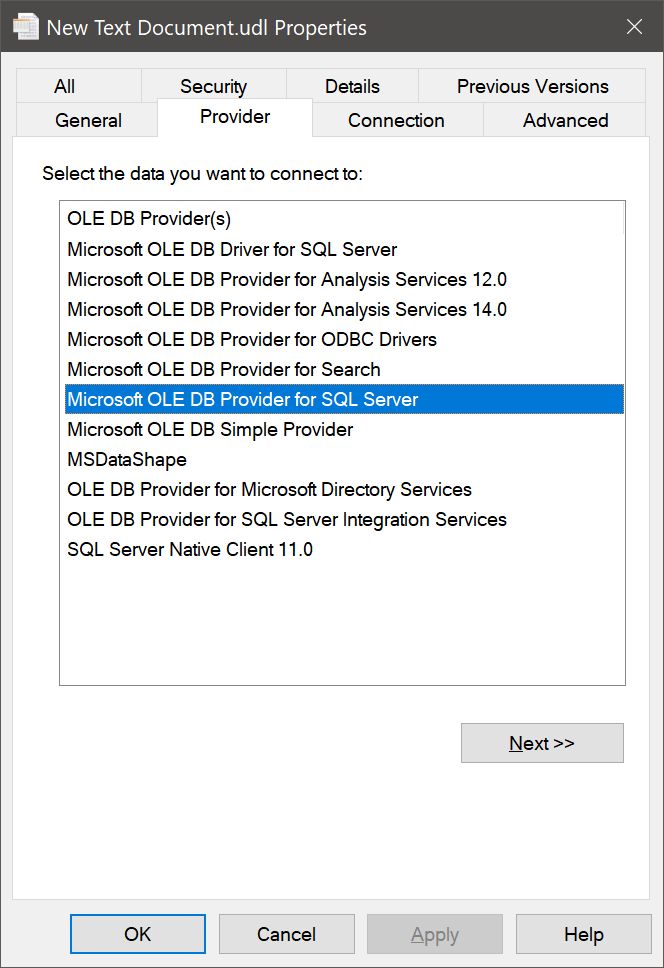Image resolution: width=664 pixels, height=968 pixels.
Task: Open Help for this dialog
Action: point(584,934)
